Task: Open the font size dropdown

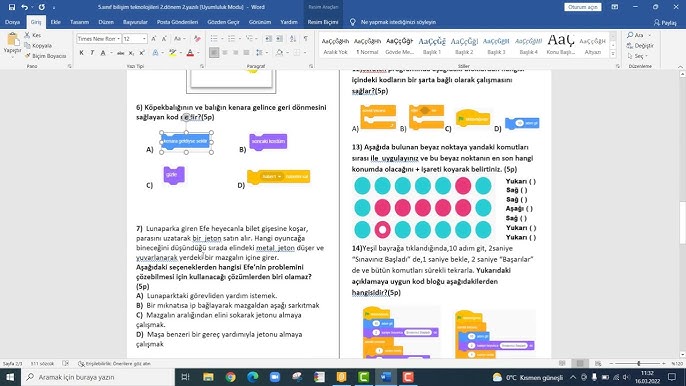Action: (x=144, y=39)
